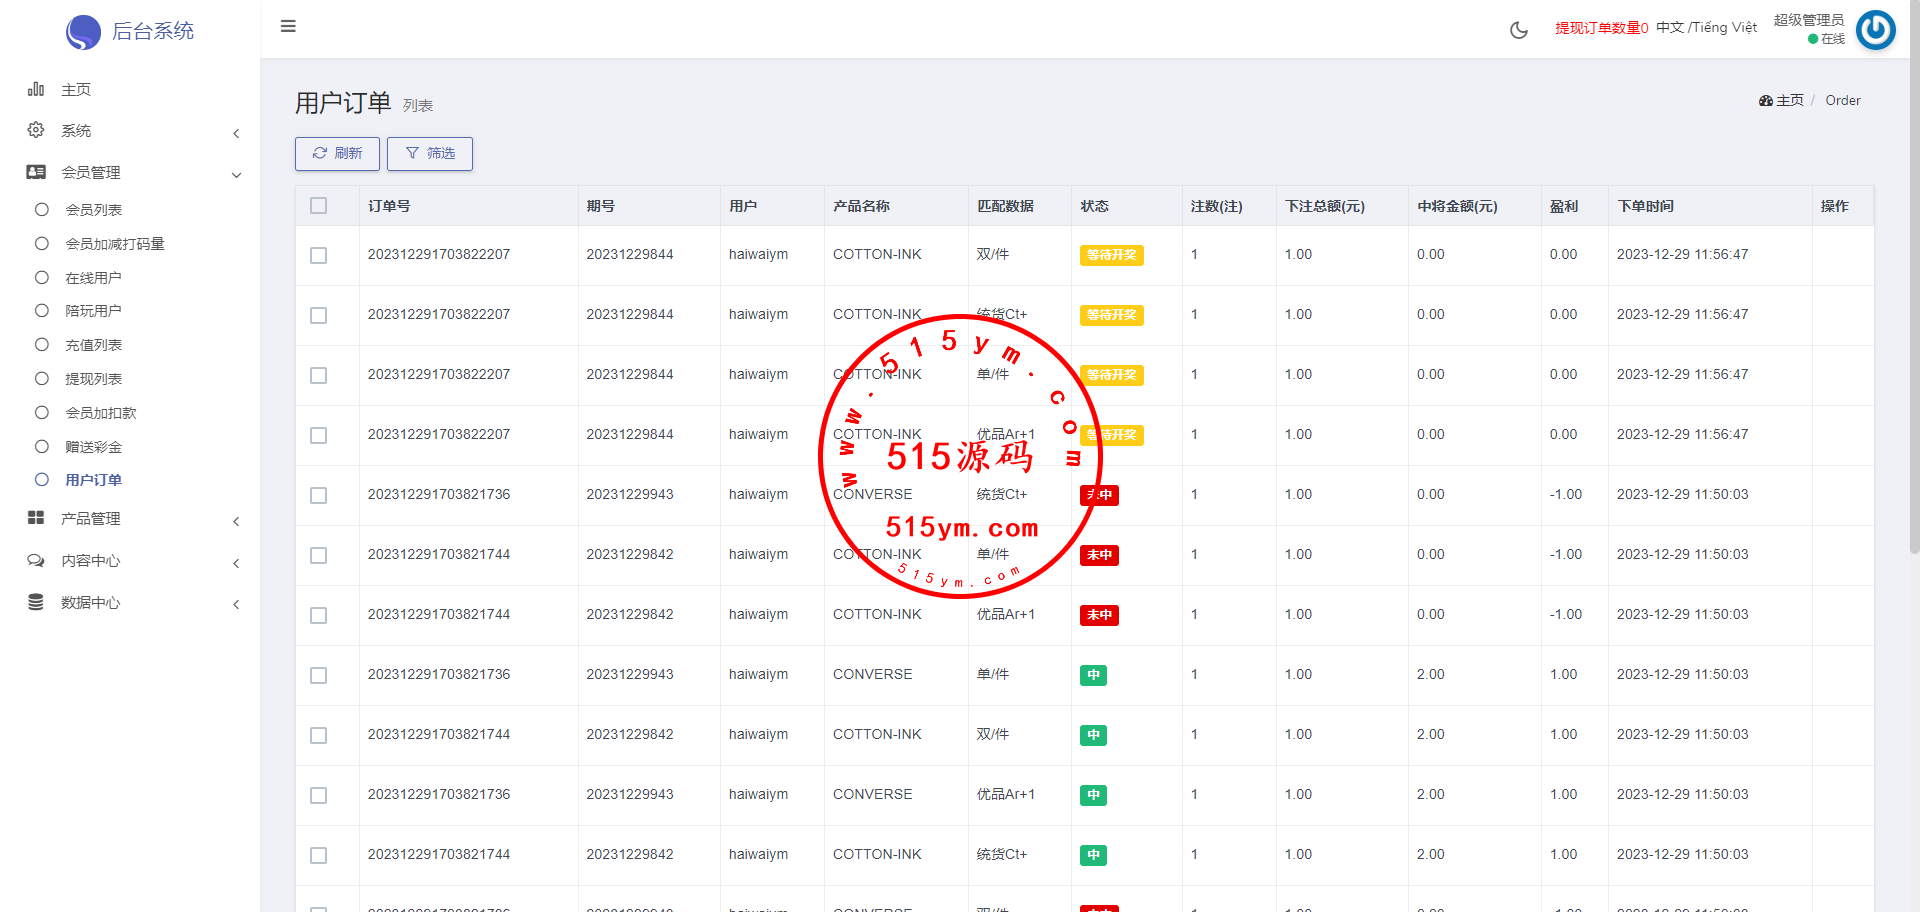Image resolution: width=1920 pixels, height=912 pixels.
Task: Click the product management grid icon
Action: coord(36,518)
